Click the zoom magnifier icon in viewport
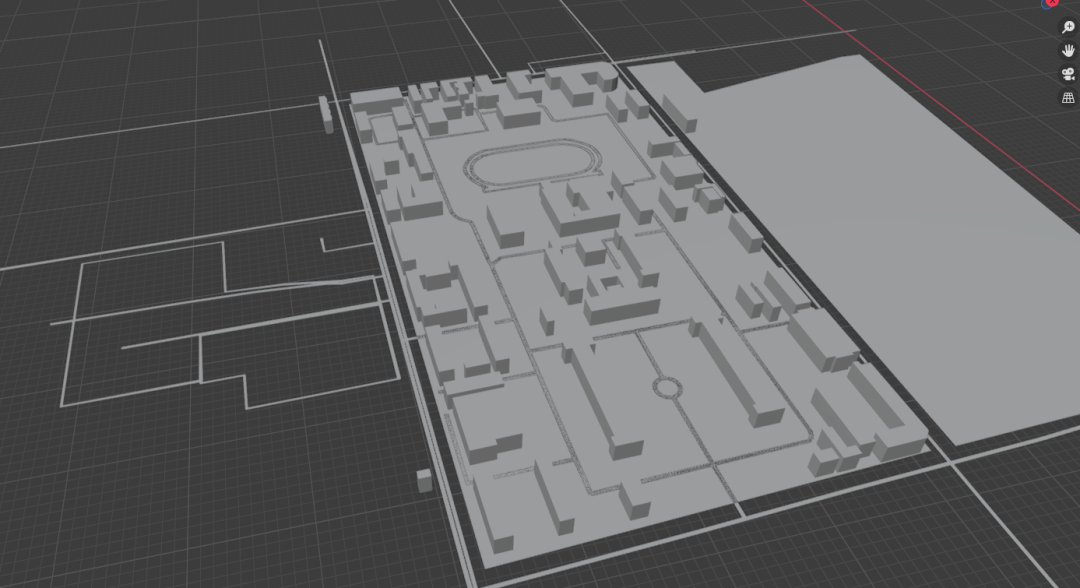 tap(1068, 28)
